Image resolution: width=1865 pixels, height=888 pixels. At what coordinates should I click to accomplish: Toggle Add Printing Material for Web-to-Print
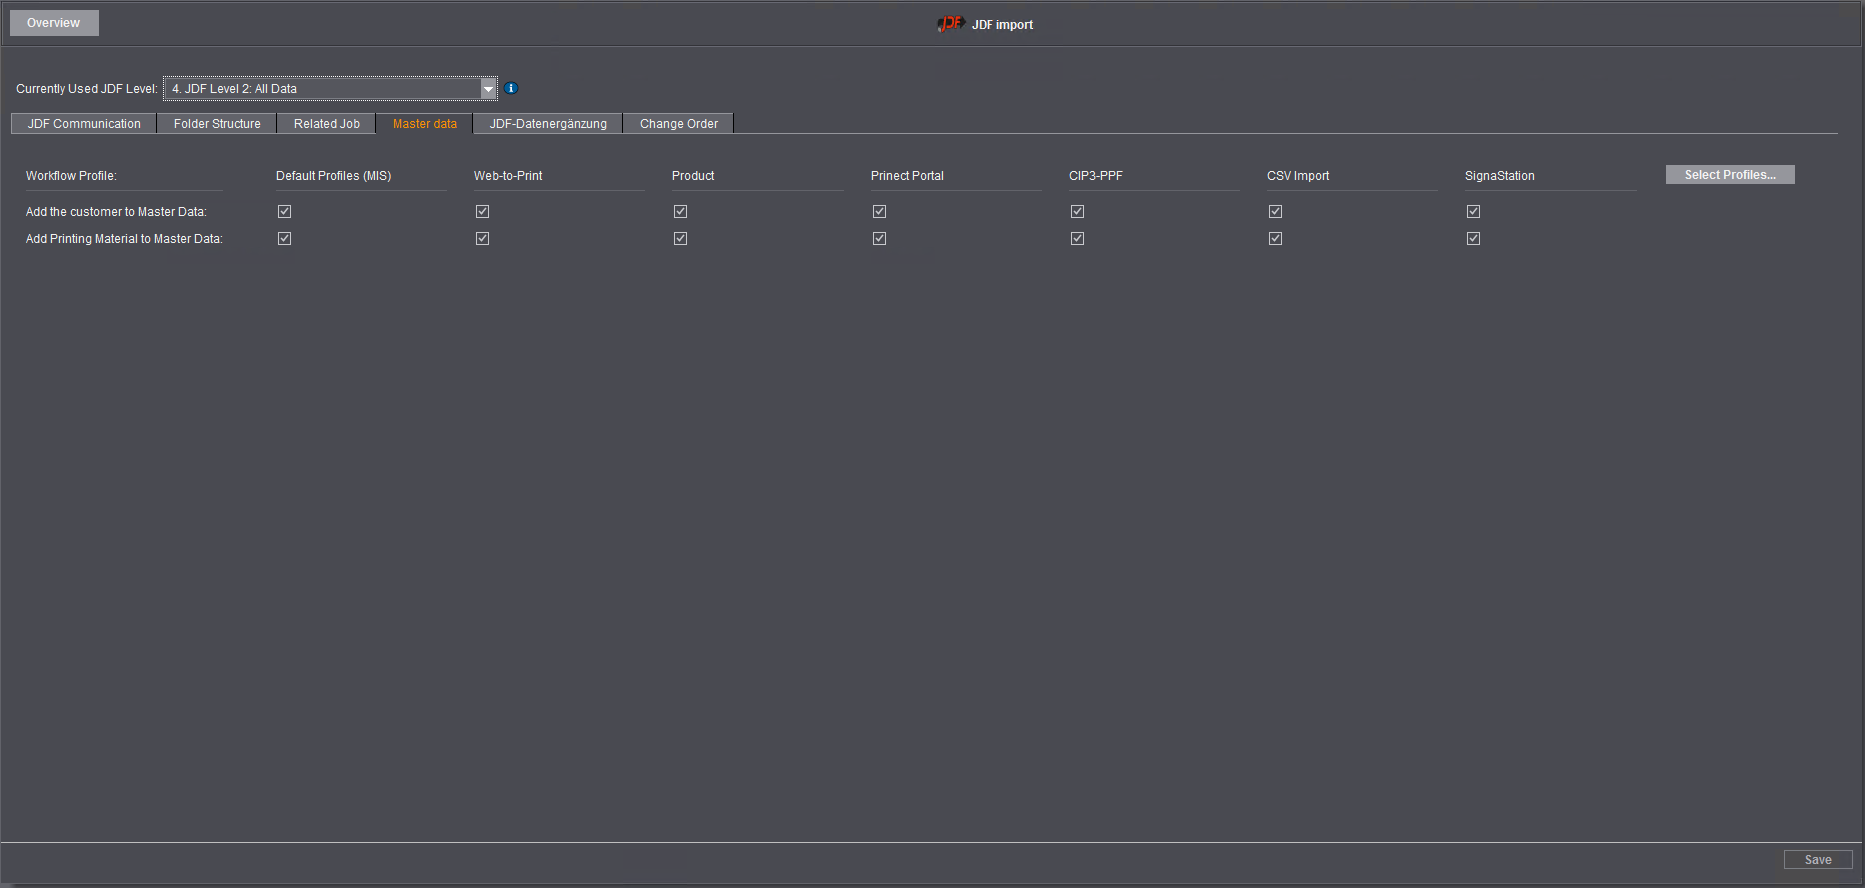coord(483,239)
